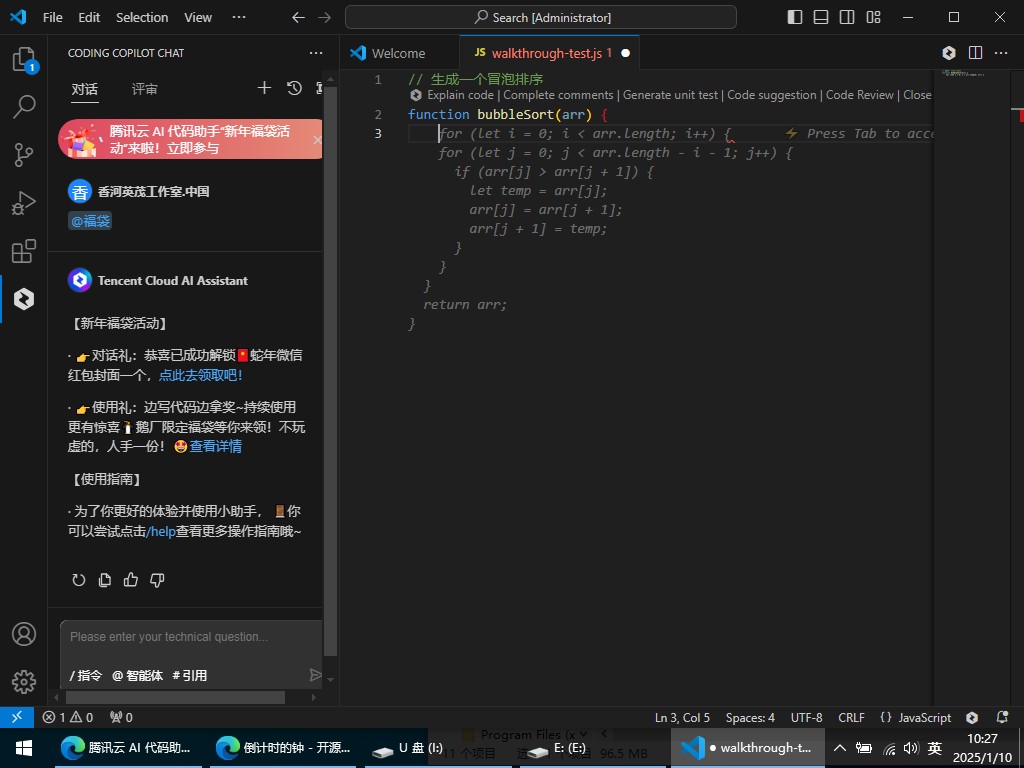Click the regenerate response icon in chat

click(79, 580)
